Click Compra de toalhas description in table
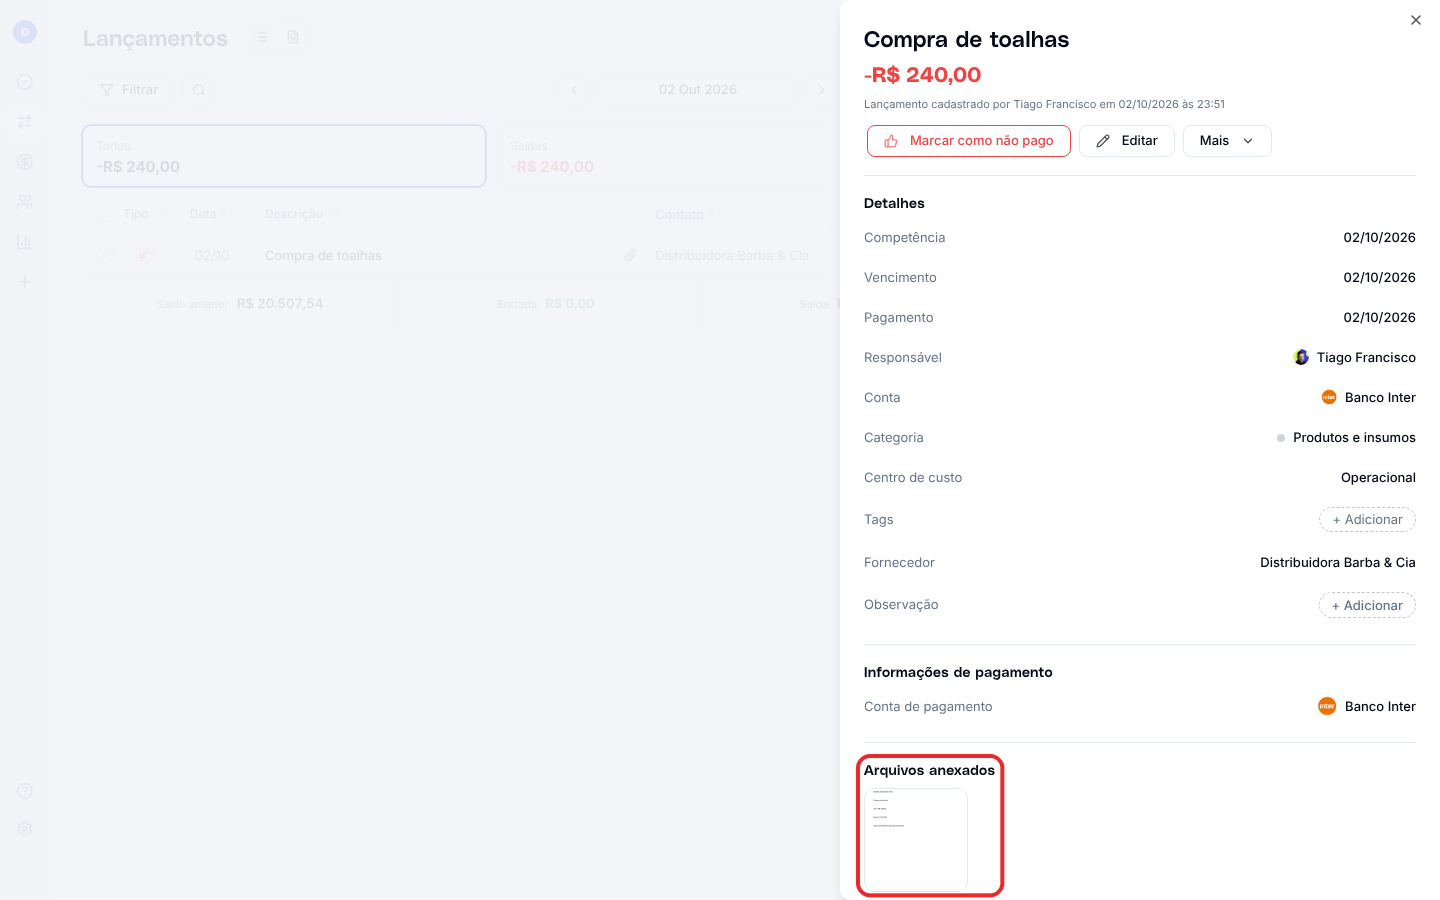Viewport: 1440px width, 900px height. tap(323, 256)
